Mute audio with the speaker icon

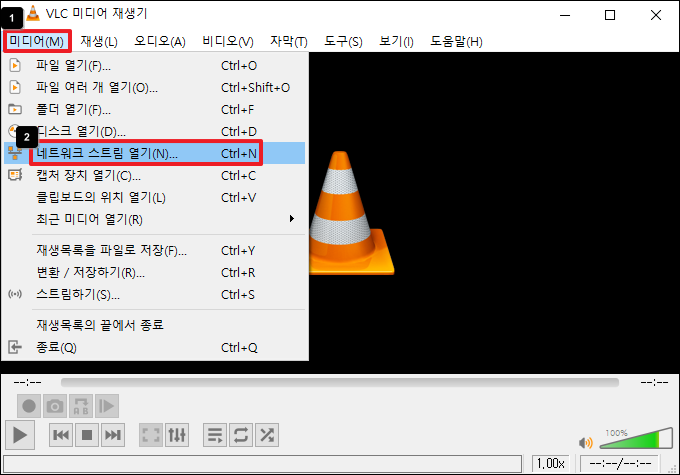[x=585, y=442]
